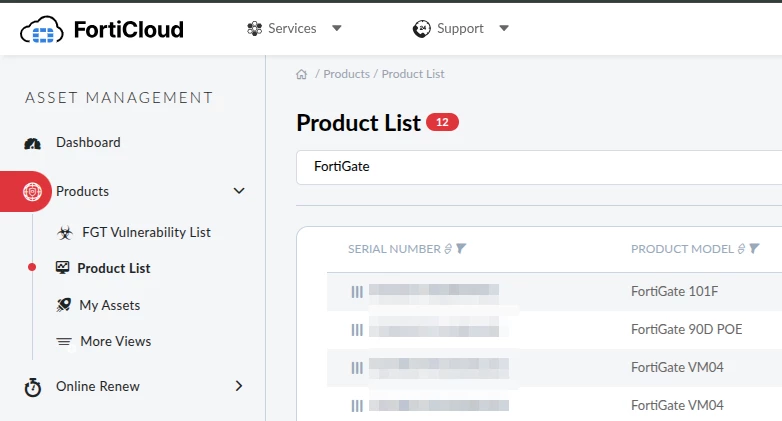Open the Product Model filter icon
Screen dimensions: 782x421
point(754,248)
